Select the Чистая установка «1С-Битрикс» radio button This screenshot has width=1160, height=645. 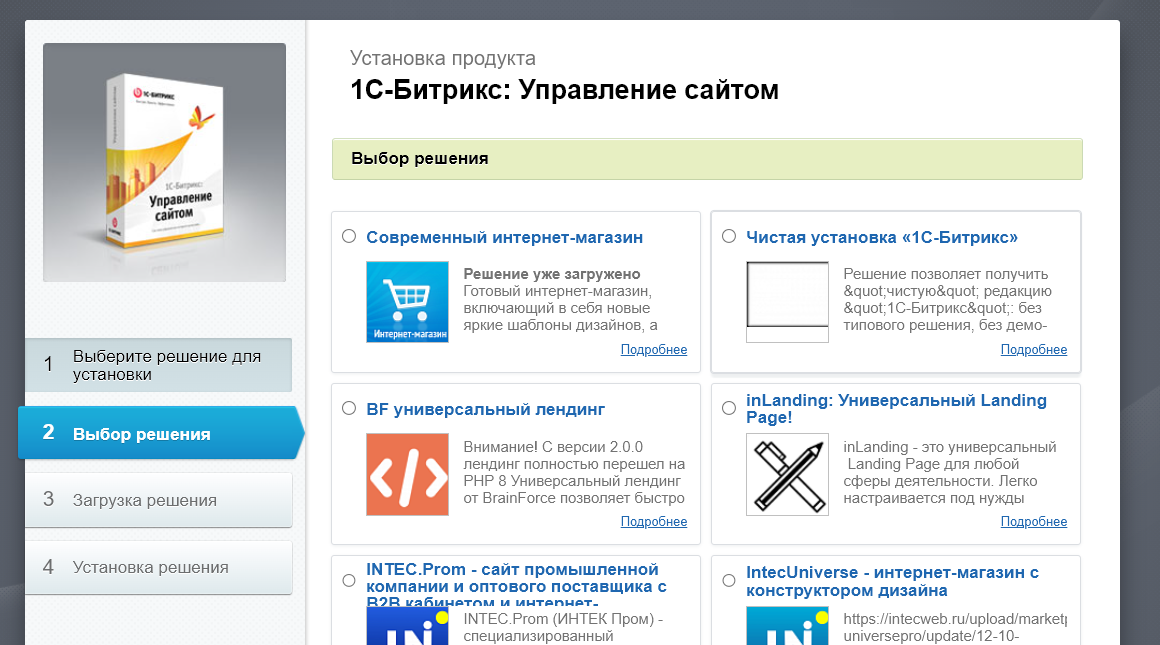pyautogui.click(x=729, y=236)
